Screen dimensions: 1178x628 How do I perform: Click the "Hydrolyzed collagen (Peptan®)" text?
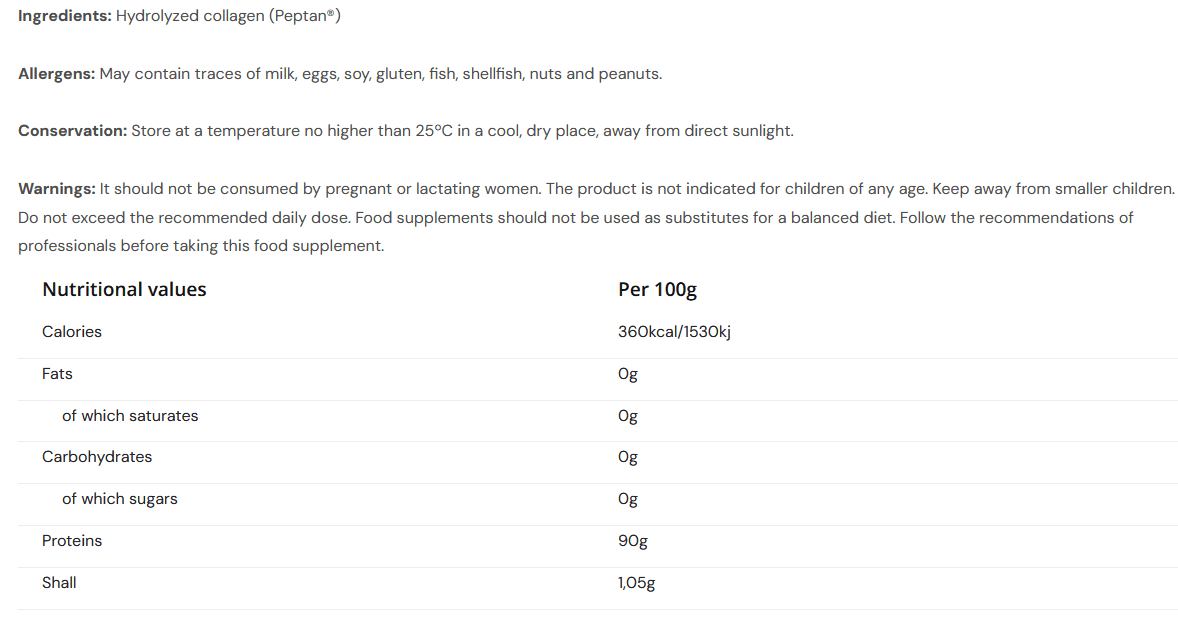point(228,17)
